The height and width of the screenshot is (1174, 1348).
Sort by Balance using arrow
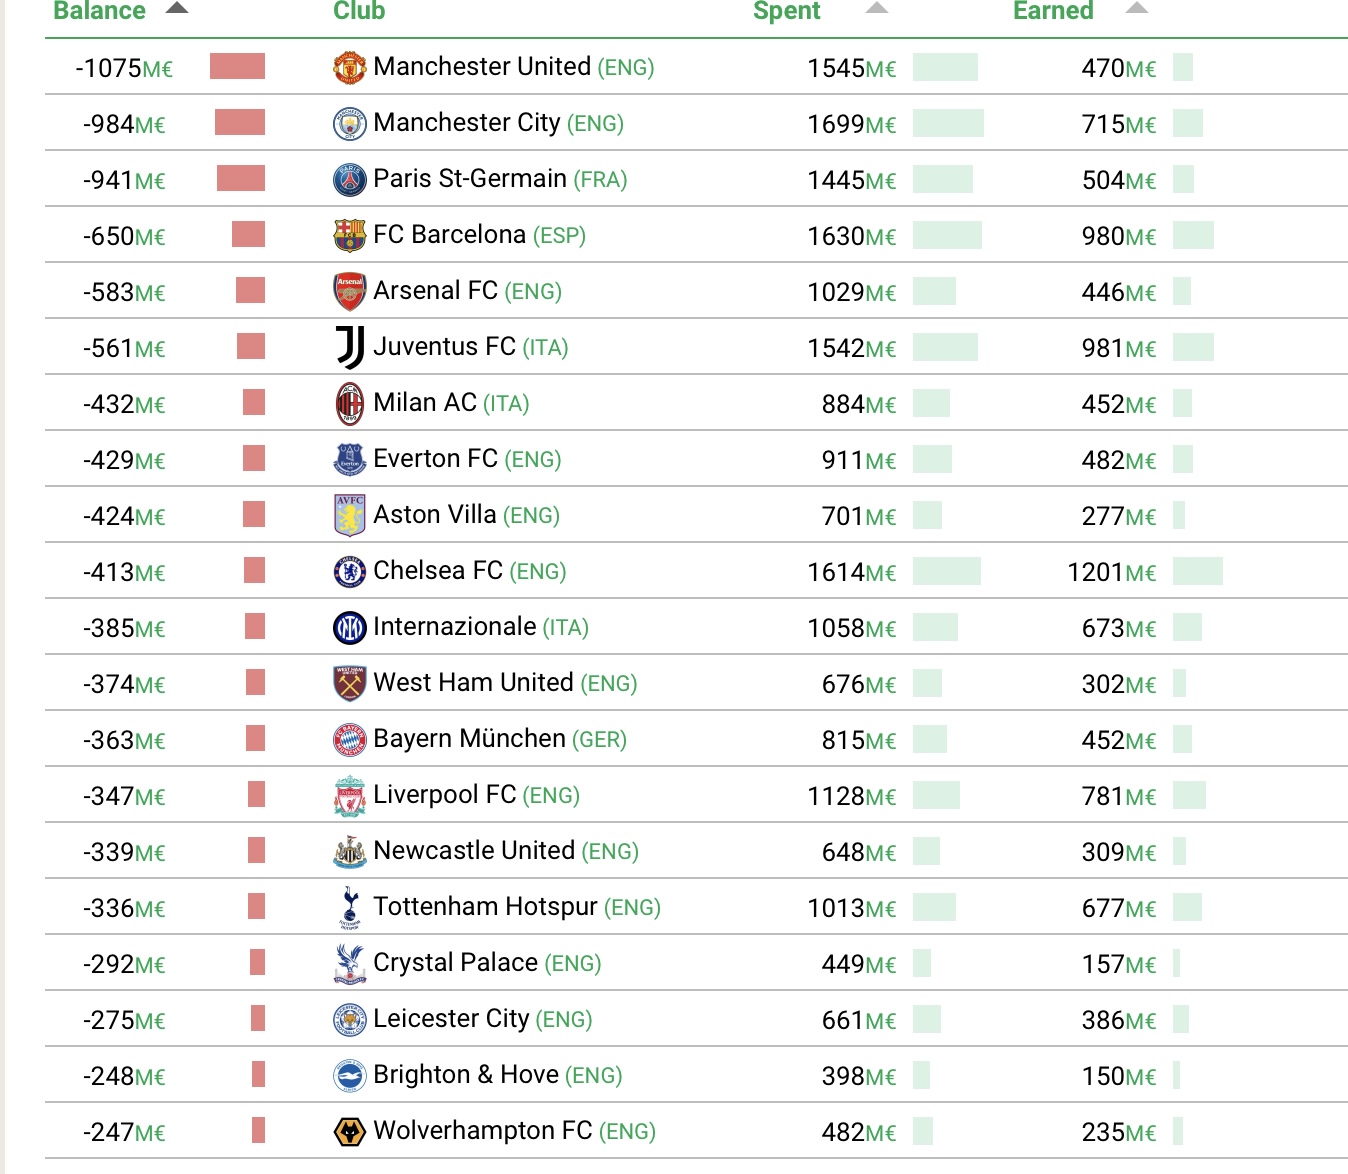click(x=177, y=9)
